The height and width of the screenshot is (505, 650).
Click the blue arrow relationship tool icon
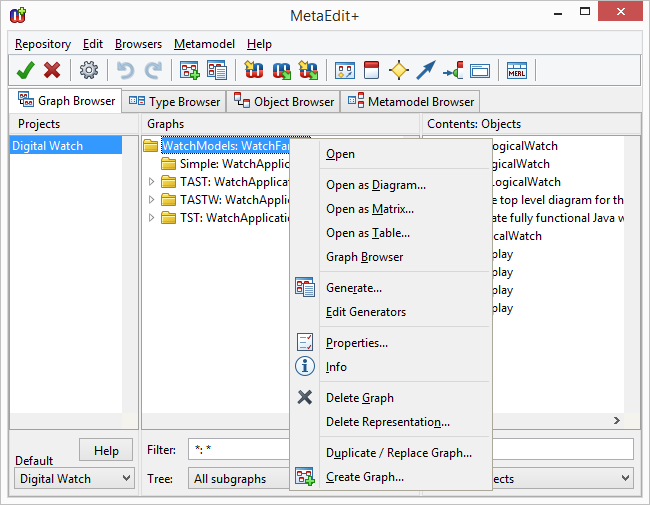426,70
